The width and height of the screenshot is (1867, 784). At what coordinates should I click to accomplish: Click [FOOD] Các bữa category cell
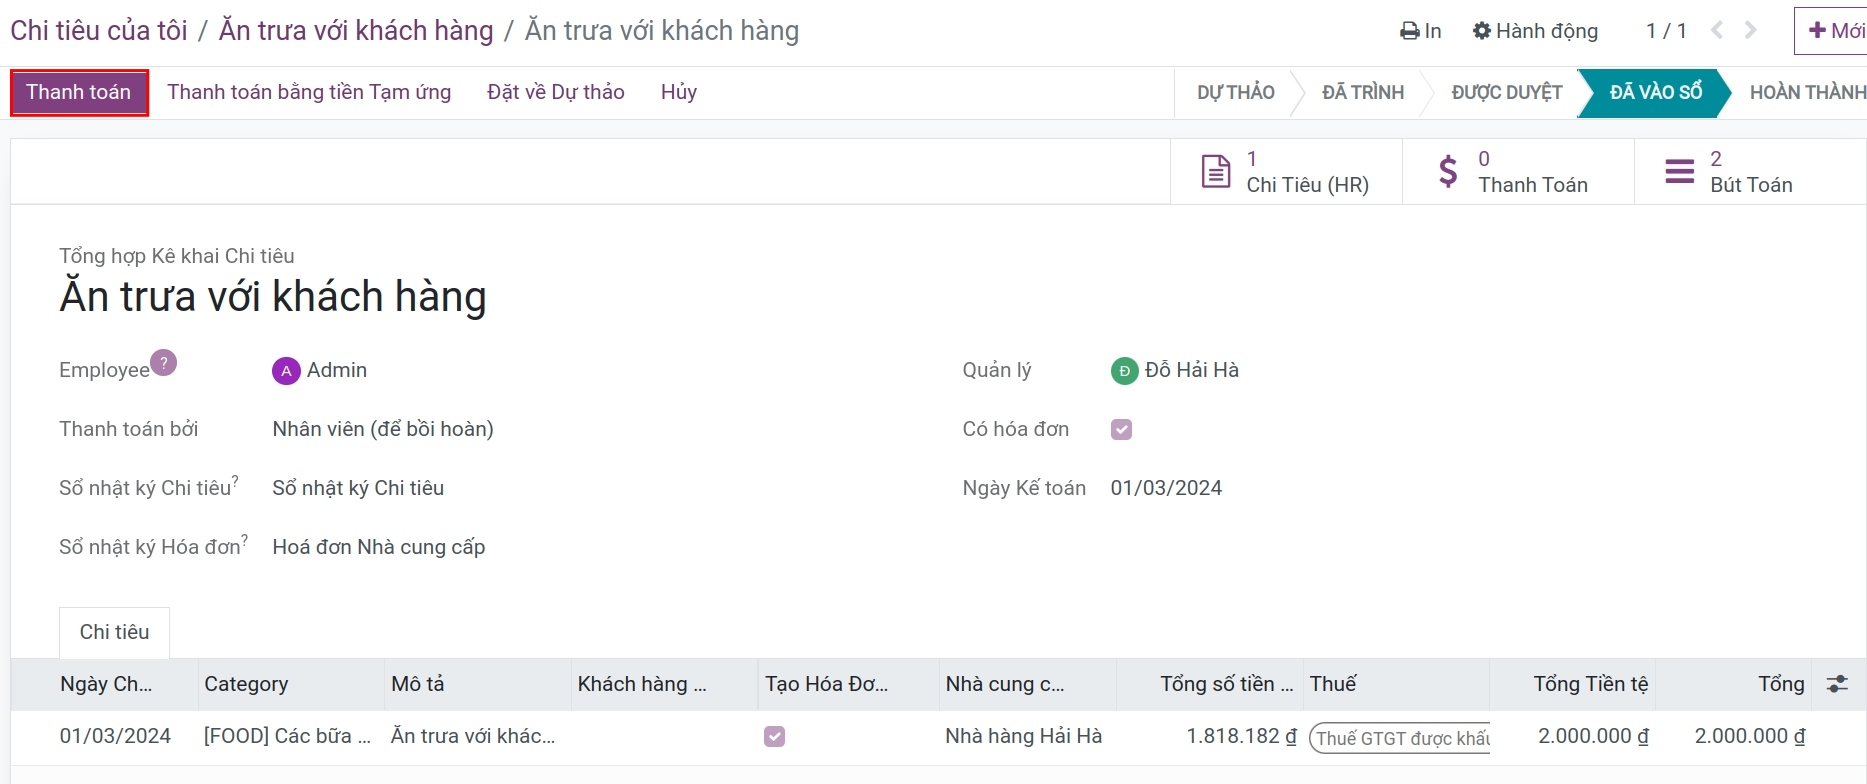click(x=288, y=737)
